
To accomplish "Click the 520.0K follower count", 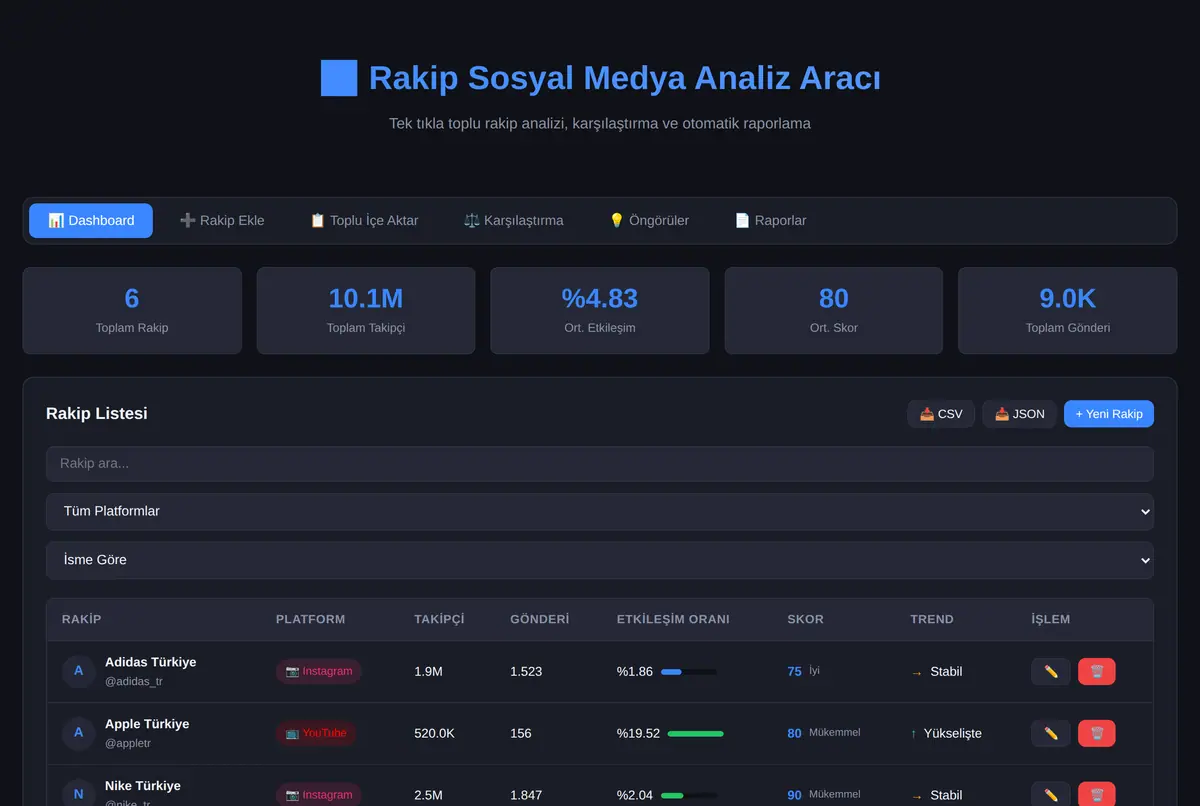I will coord(435,733).
